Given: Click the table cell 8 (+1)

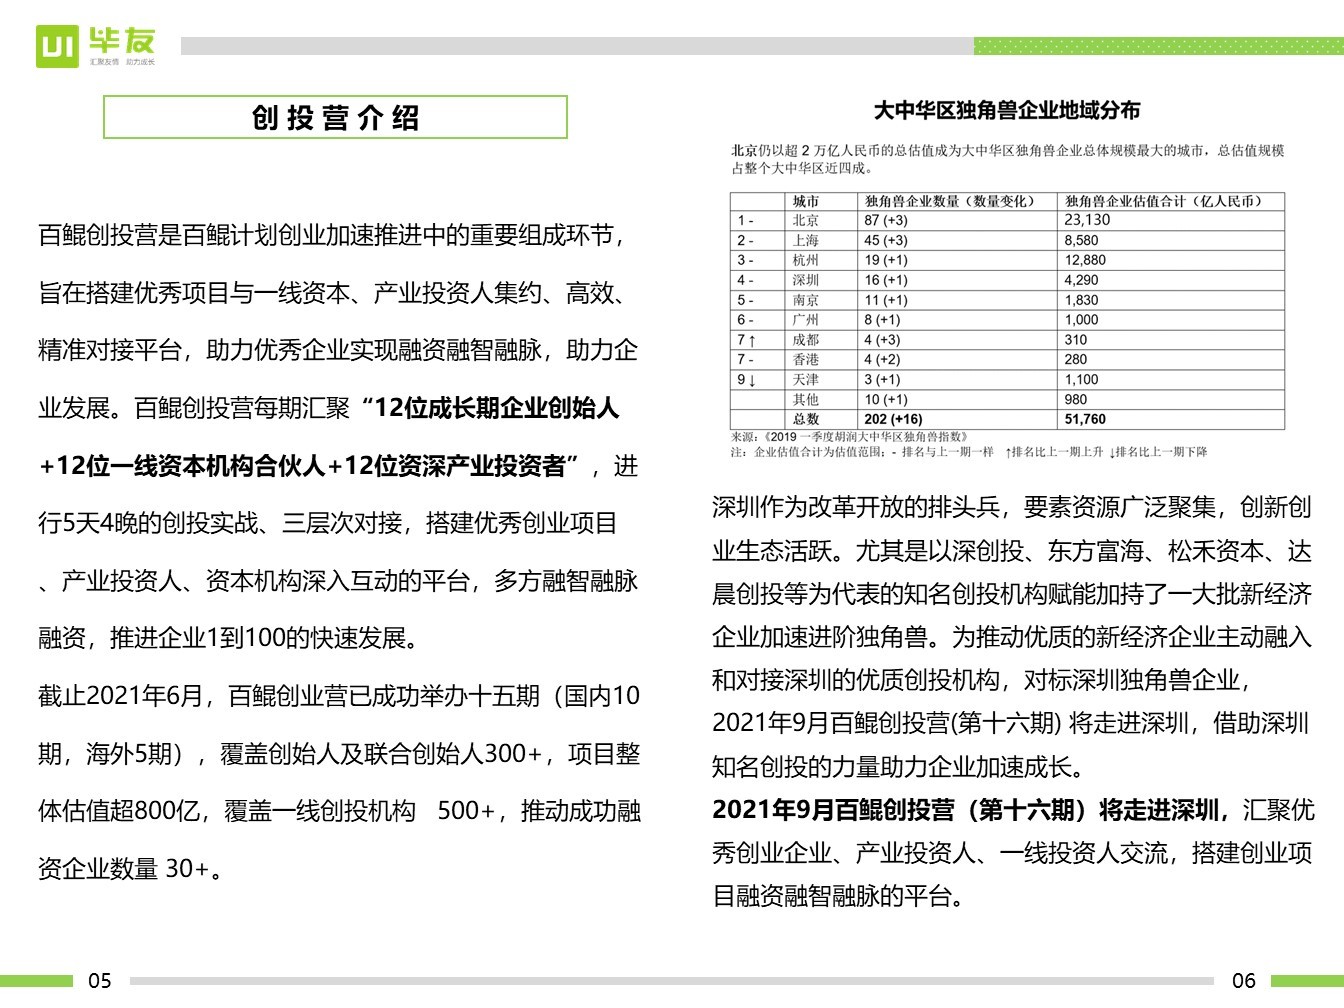Looking at the screenshot, I should point(882,320).
